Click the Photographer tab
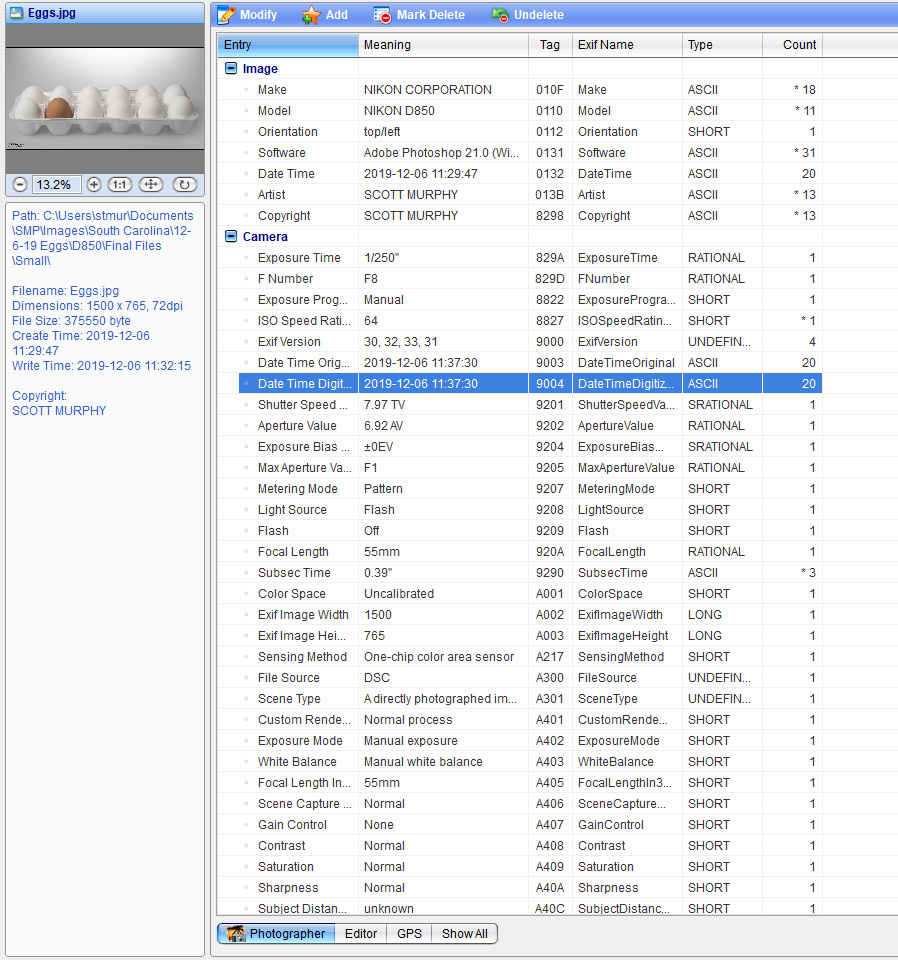The width and height of the screenshot is (898, 960). coord(276,934)
